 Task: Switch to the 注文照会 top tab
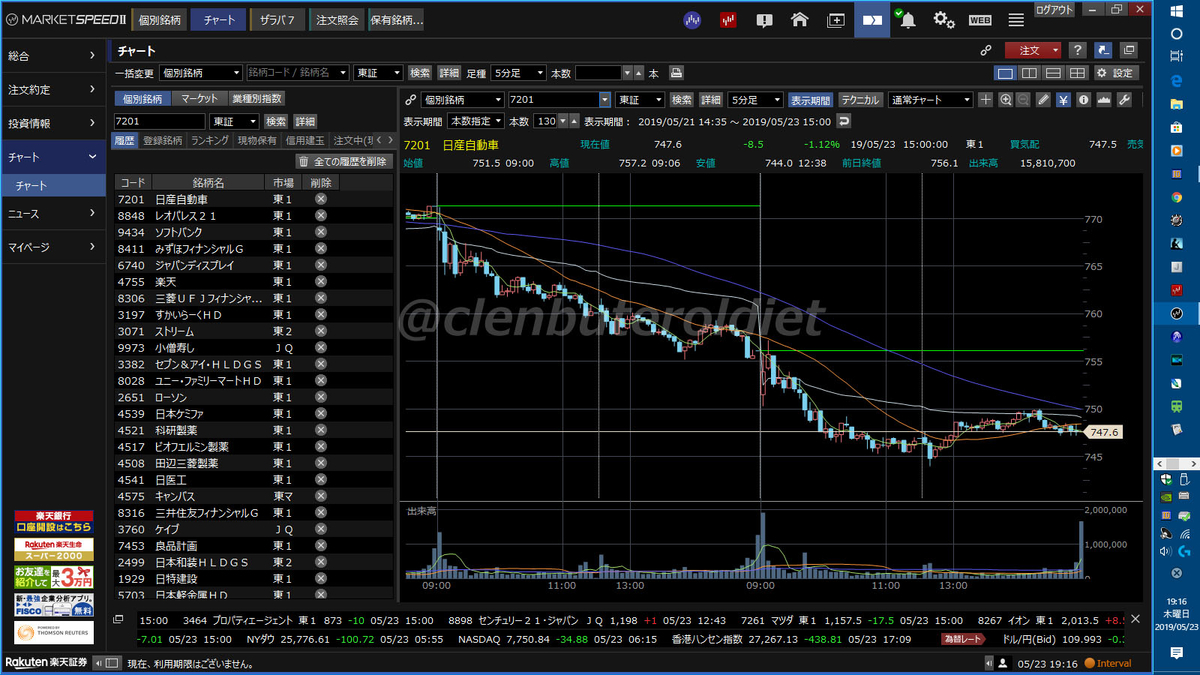[337, 19]
